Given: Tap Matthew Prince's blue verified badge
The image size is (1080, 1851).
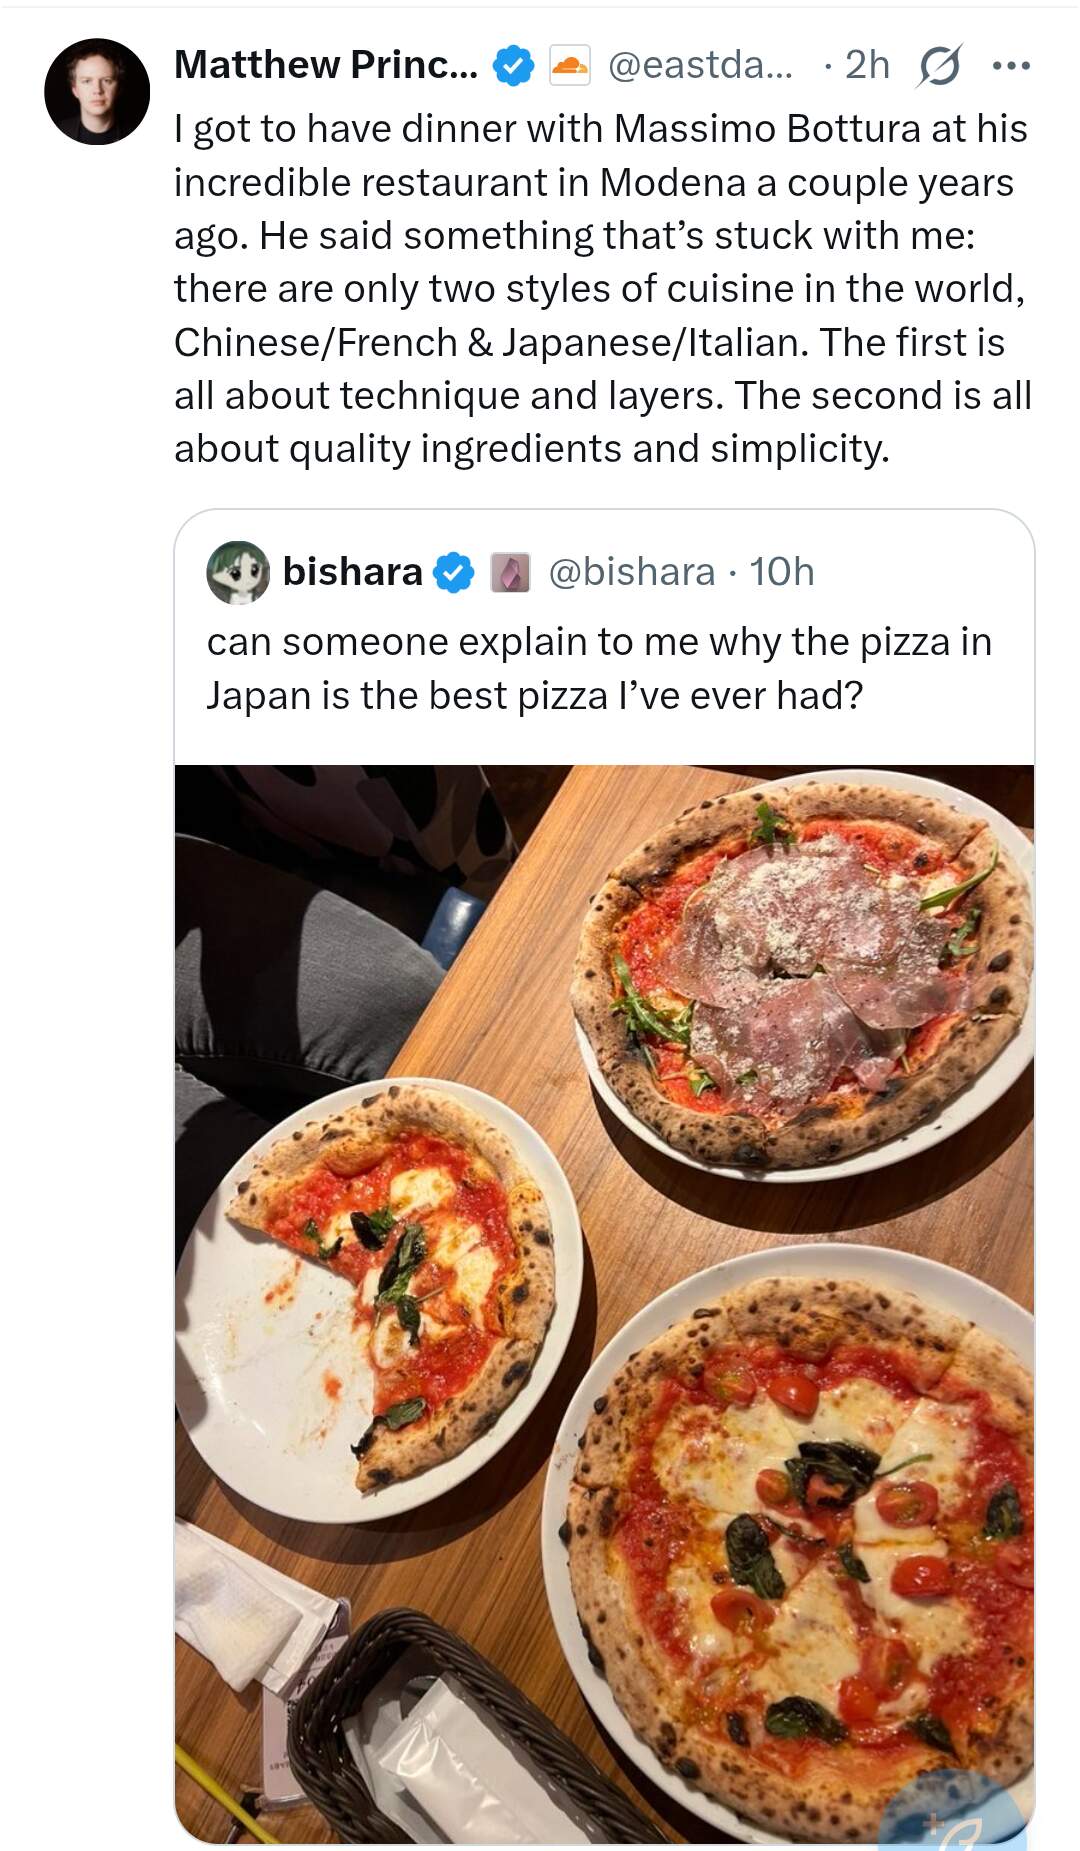Looking at the screenshot, I should (514, 66).
